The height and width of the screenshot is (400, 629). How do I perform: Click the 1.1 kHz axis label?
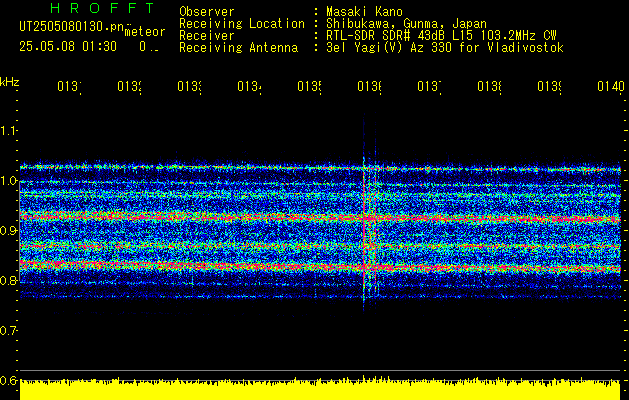point(8,130)
